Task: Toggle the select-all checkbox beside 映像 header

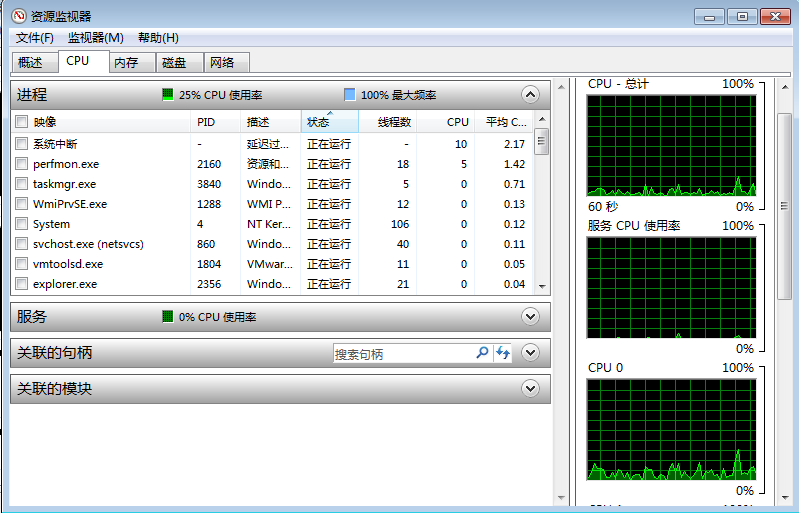Action: tap(21, 122)
